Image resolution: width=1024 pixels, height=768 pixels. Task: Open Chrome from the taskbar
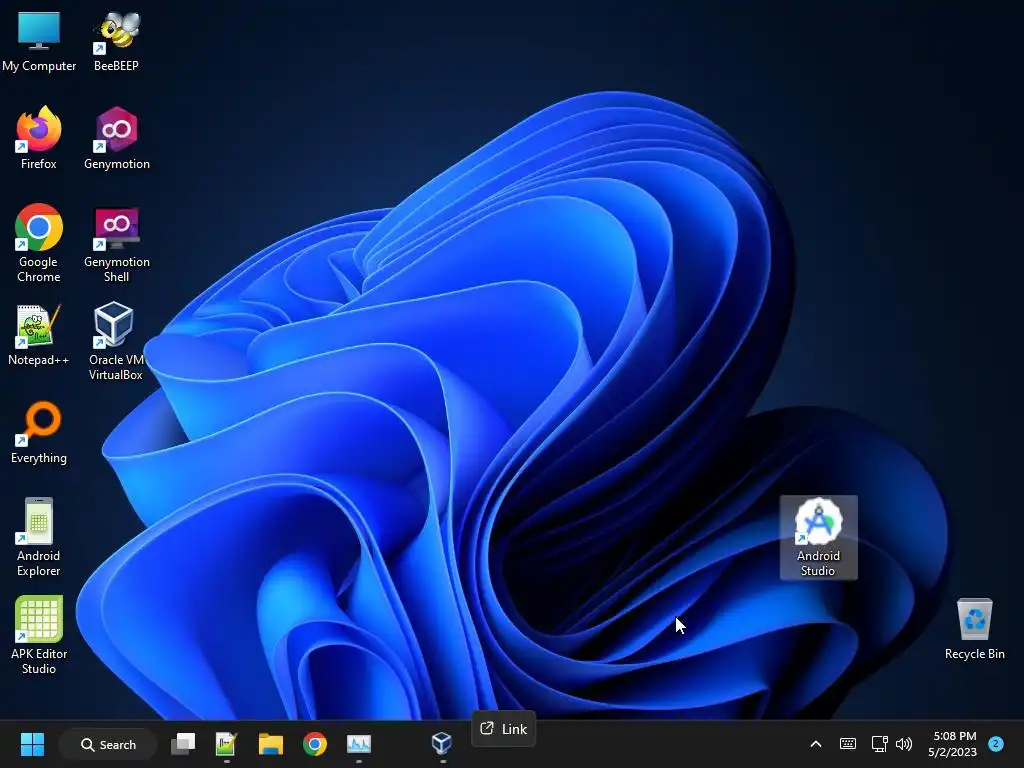[315, 744]
